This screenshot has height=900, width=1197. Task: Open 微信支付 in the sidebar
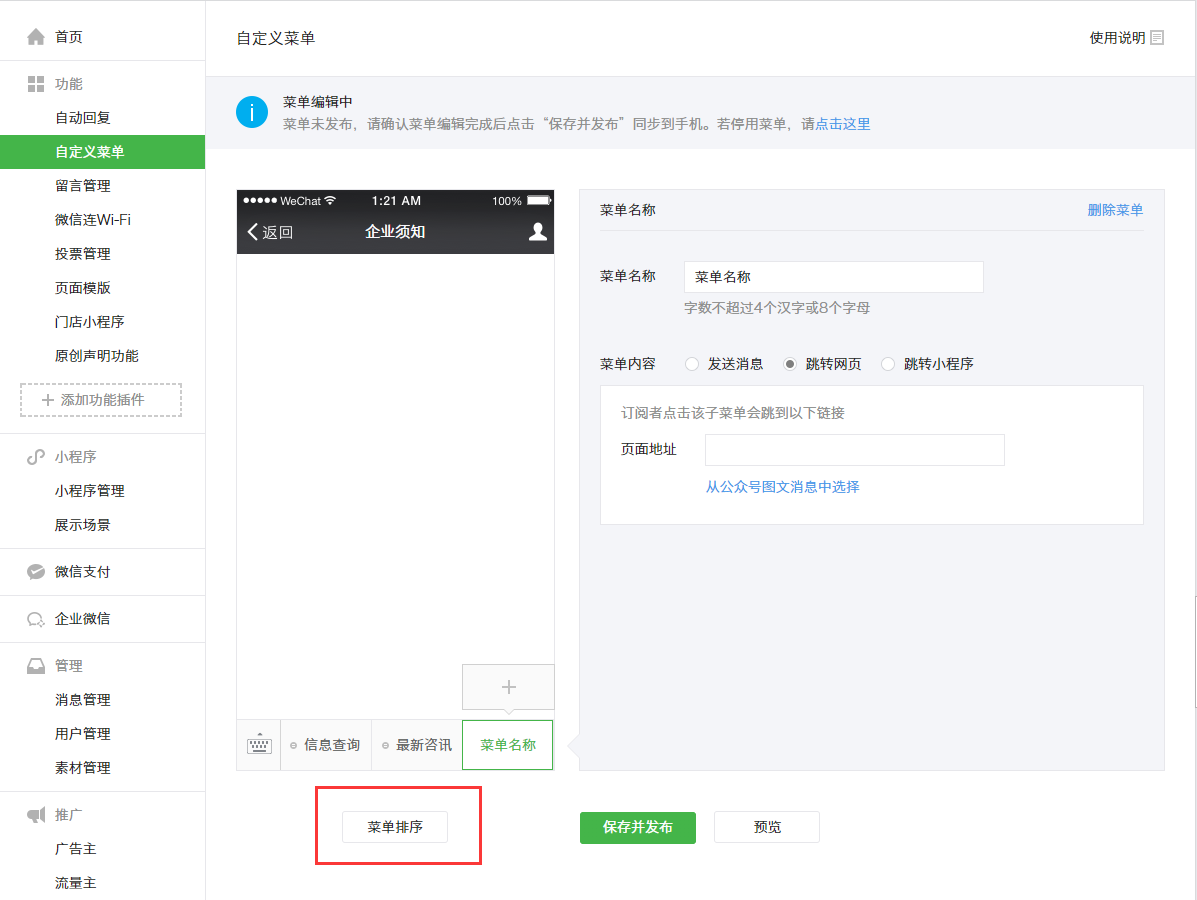pos(82,572)
